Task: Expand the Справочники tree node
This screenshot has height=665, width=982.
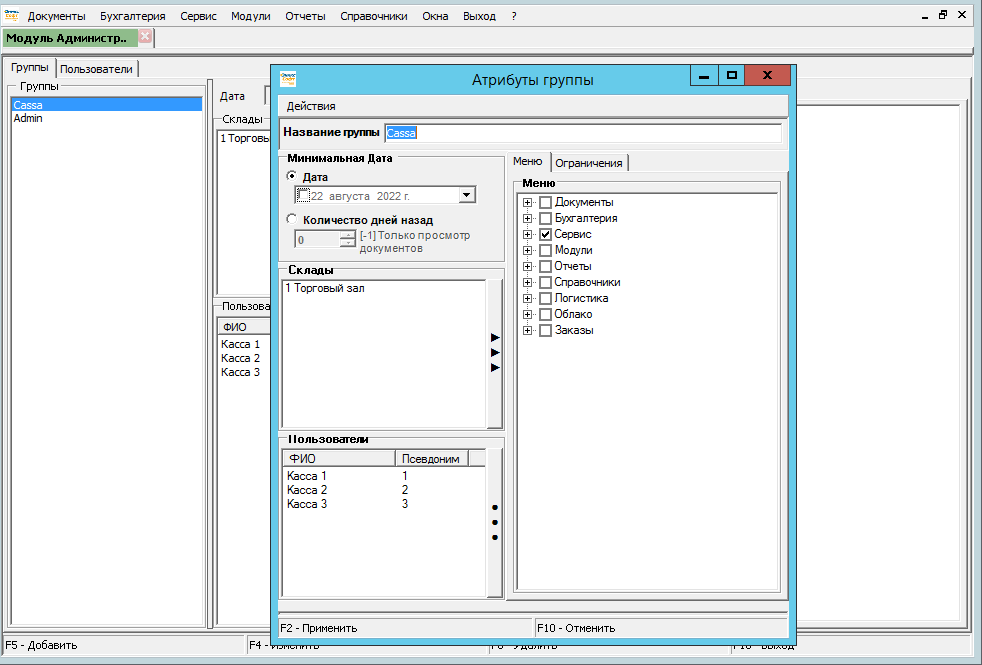Action: [x=526, y=282]
